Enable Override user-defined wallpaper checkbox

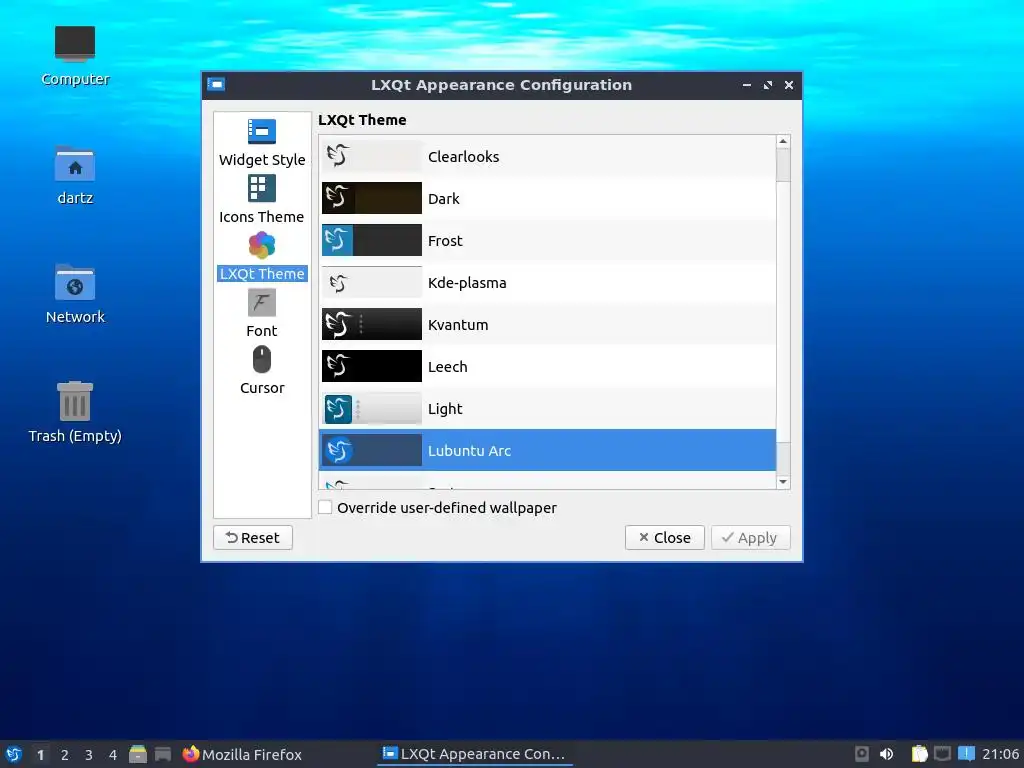pos(325,507)
